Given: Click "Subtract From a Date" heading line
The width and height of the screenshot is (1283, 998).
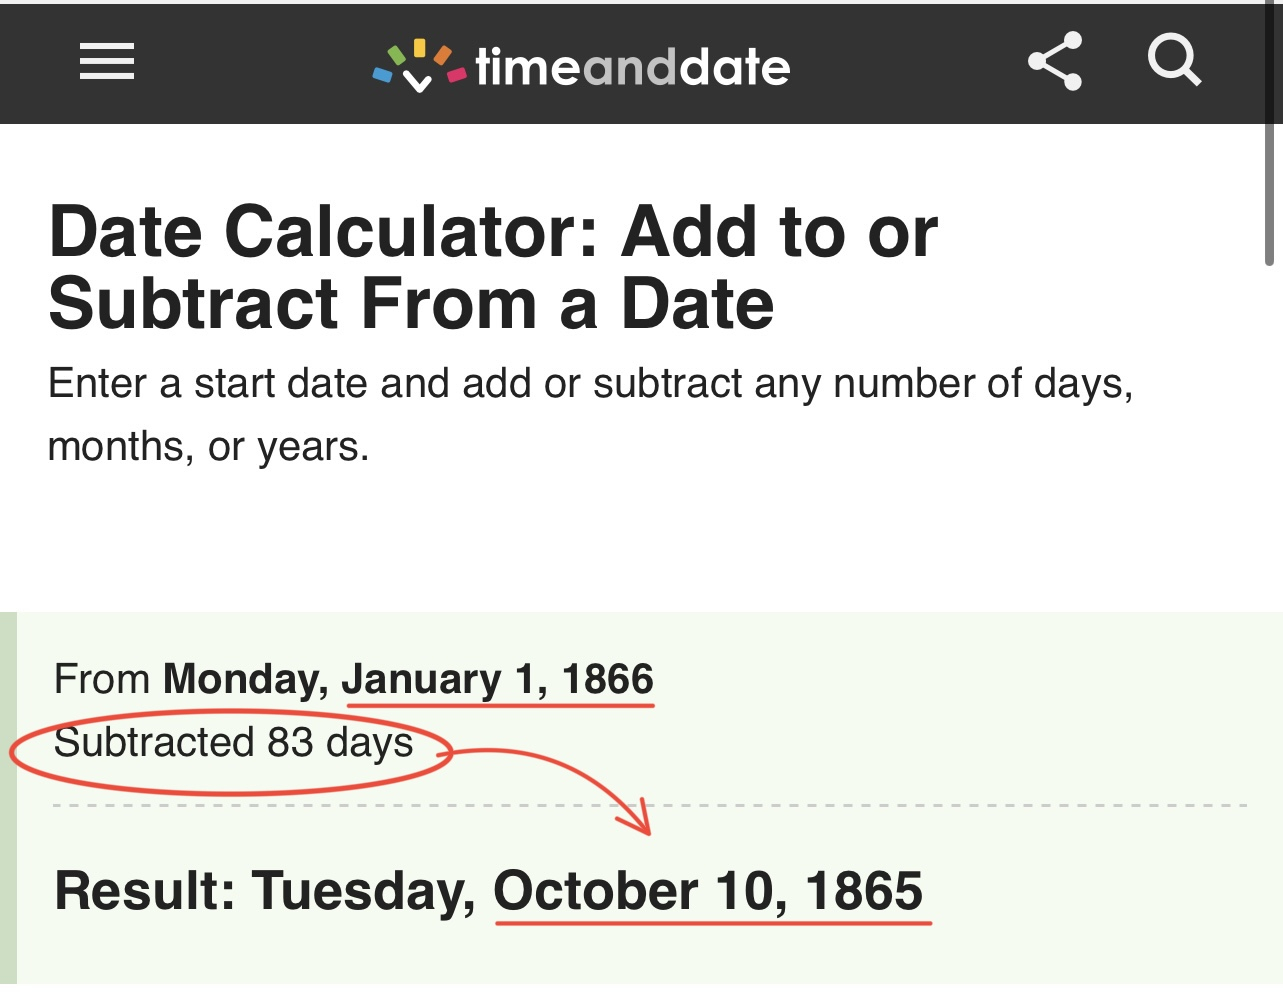Looking at the screenshot, I should [x=411, y=304].
